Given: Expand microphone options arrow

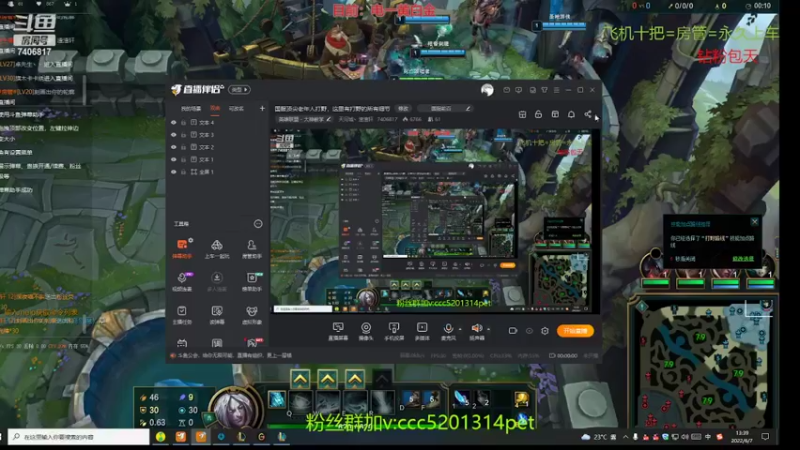Looking at the screenshot, I should (460, 329).
